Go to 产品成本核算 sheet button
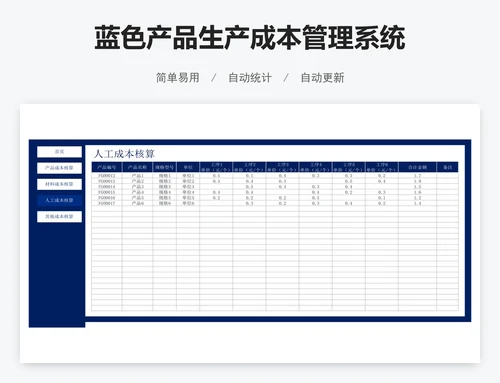 click(x=59, y=168)
